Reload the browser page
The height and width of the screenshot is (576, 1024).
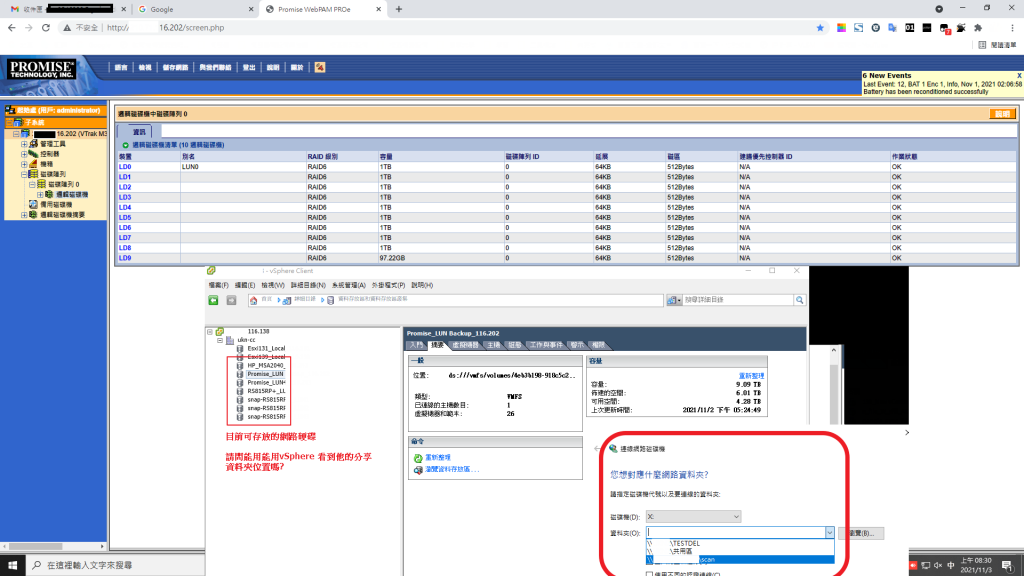pos(46,28)
